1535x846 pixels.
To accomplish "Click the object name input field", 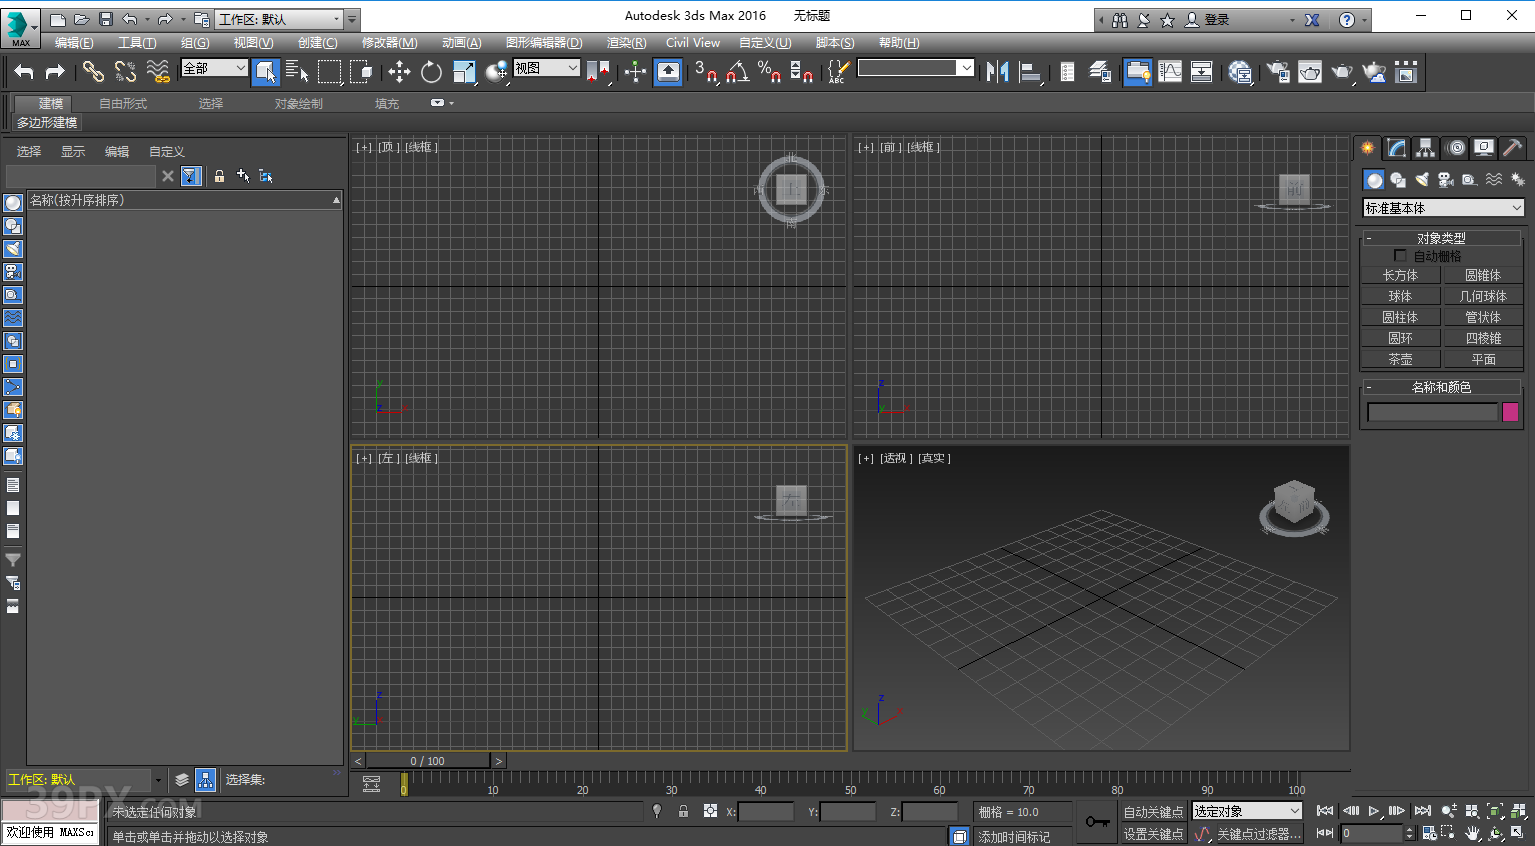I will point(1432,412).
